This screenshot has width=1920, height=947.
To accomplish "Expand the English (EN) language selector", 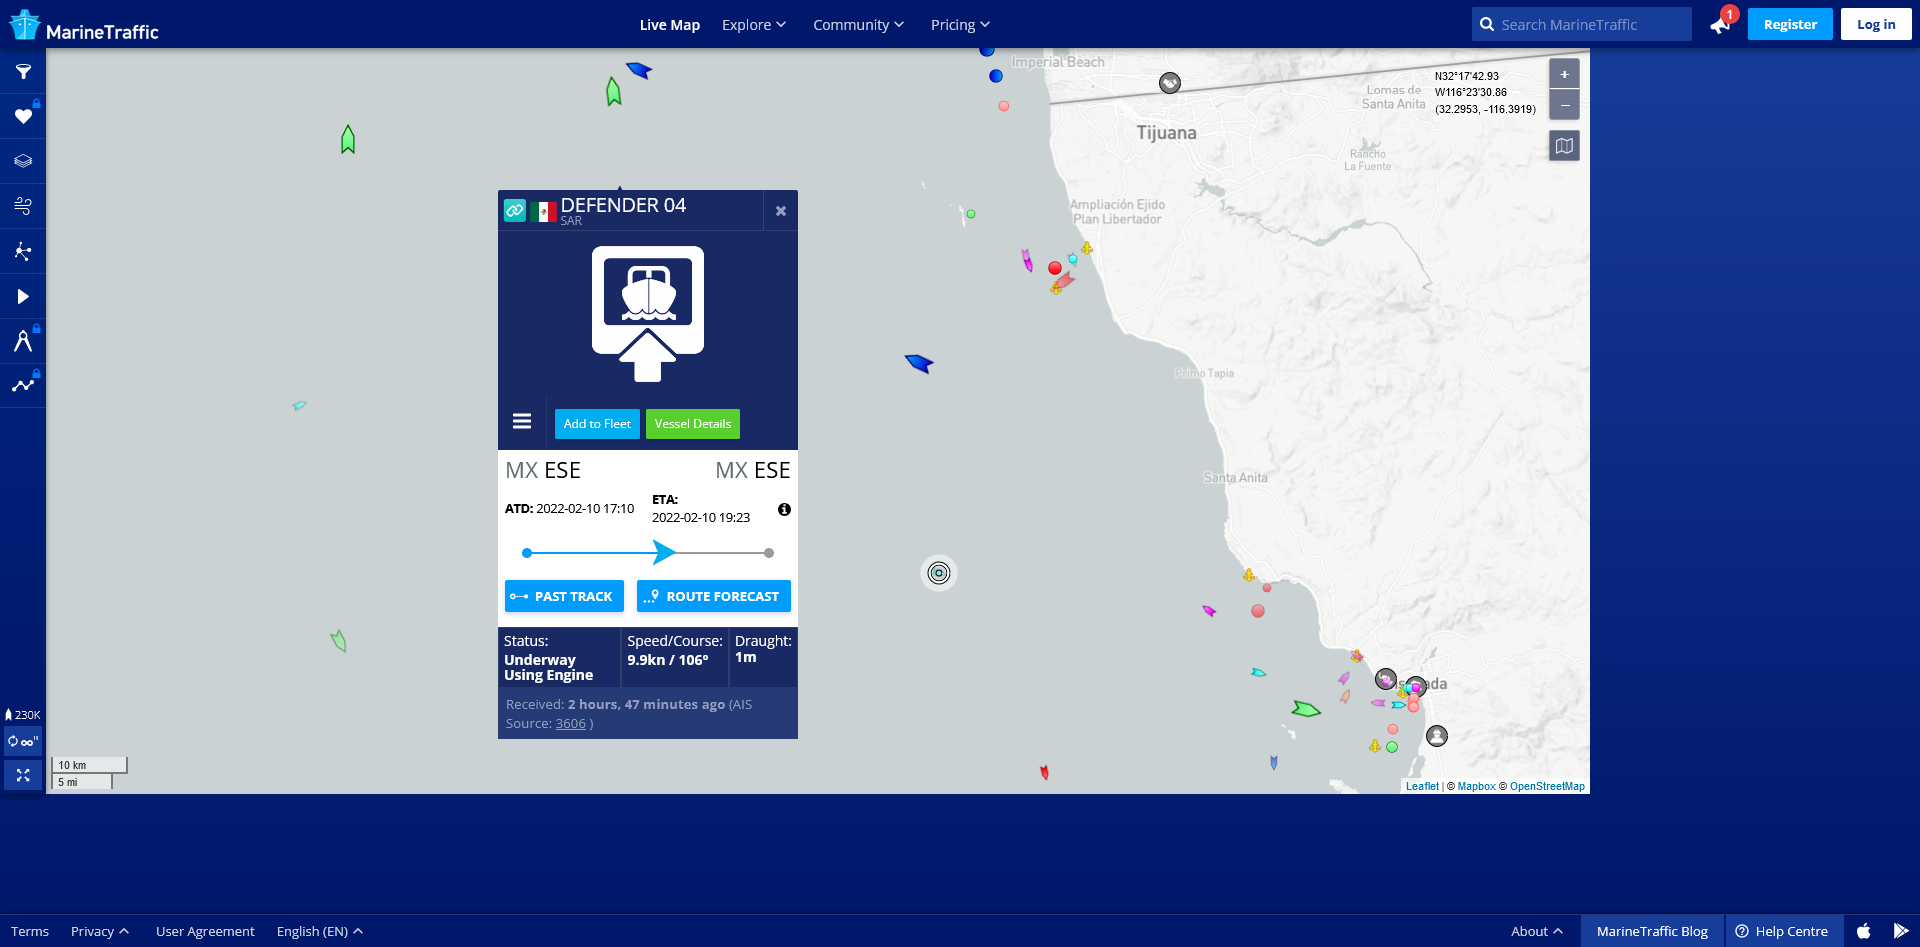I will [x=320, y=931].
